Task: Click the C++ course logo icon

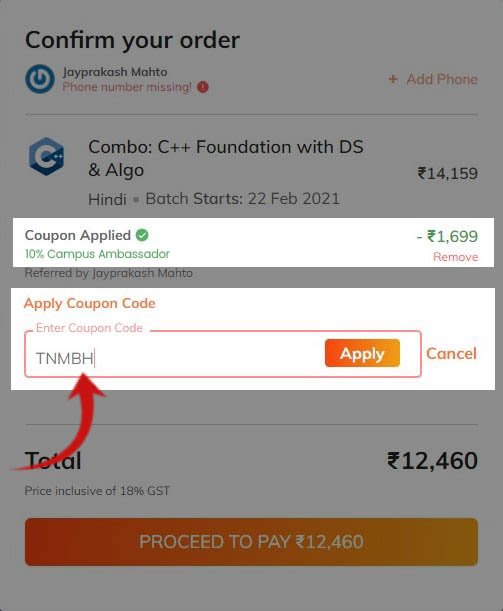Action: [46, 156]
